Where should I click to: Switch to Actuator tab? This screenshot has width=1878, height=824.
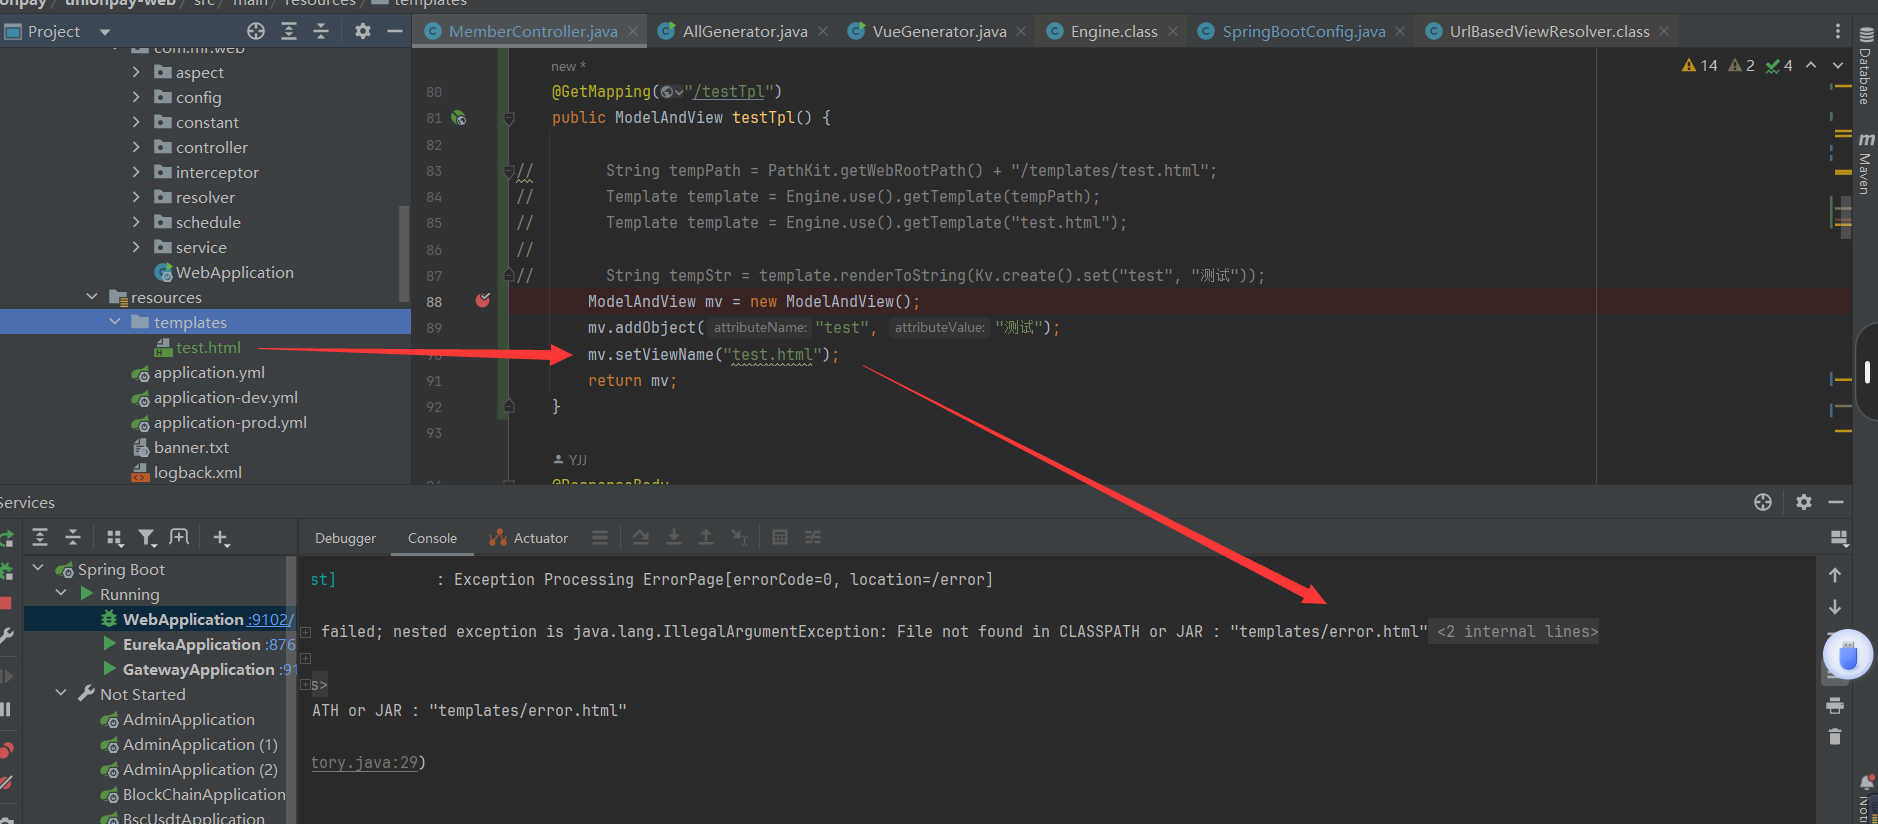[x=528, y=538]
